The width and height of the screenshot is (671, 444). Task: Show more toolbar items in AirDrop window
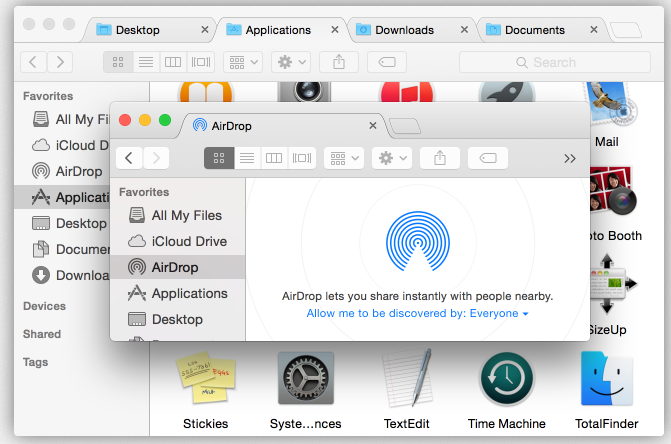tap(570, 159)
